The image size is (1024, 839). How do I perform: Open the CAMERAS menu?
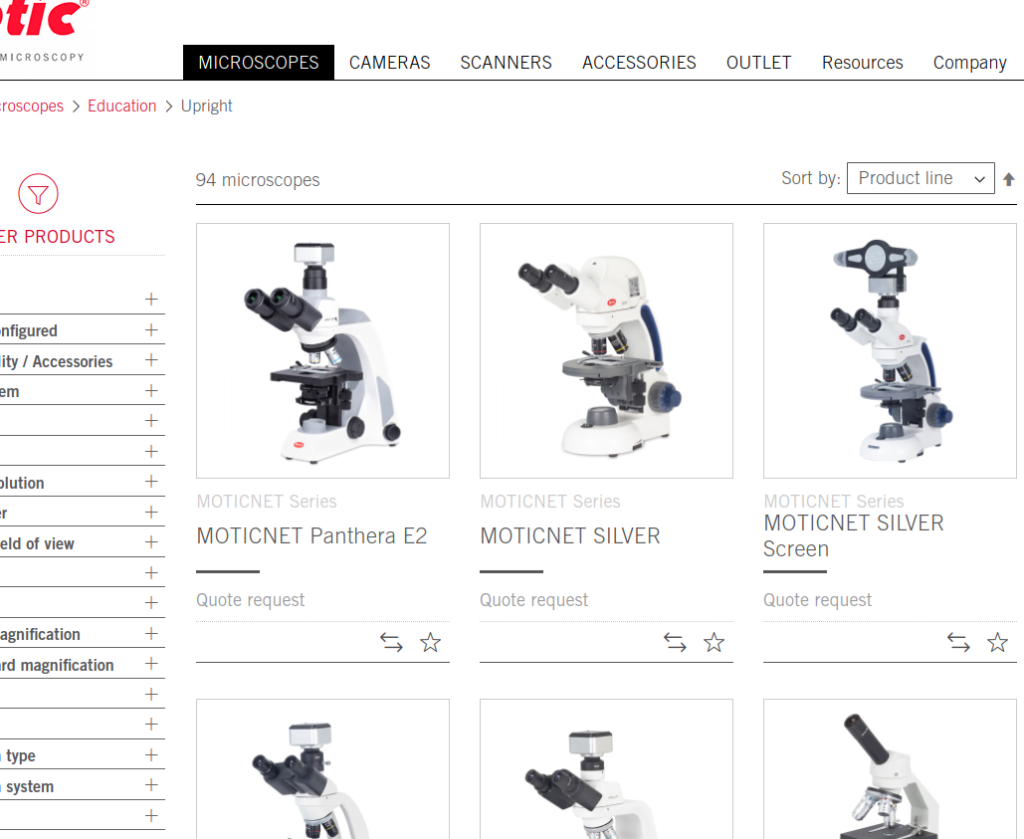click(x=389, y=63)
